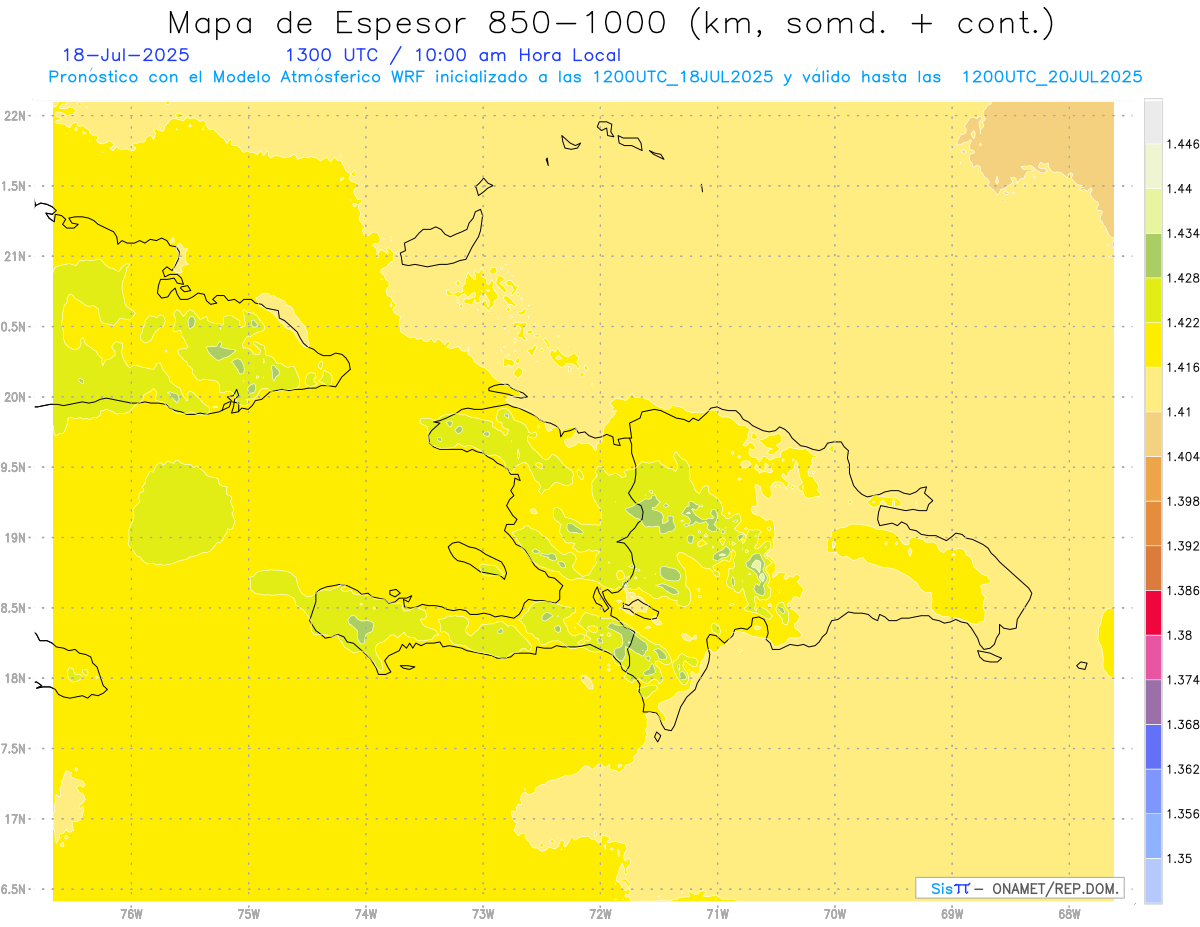Click the longitude label "73W"

pos(483,913)
